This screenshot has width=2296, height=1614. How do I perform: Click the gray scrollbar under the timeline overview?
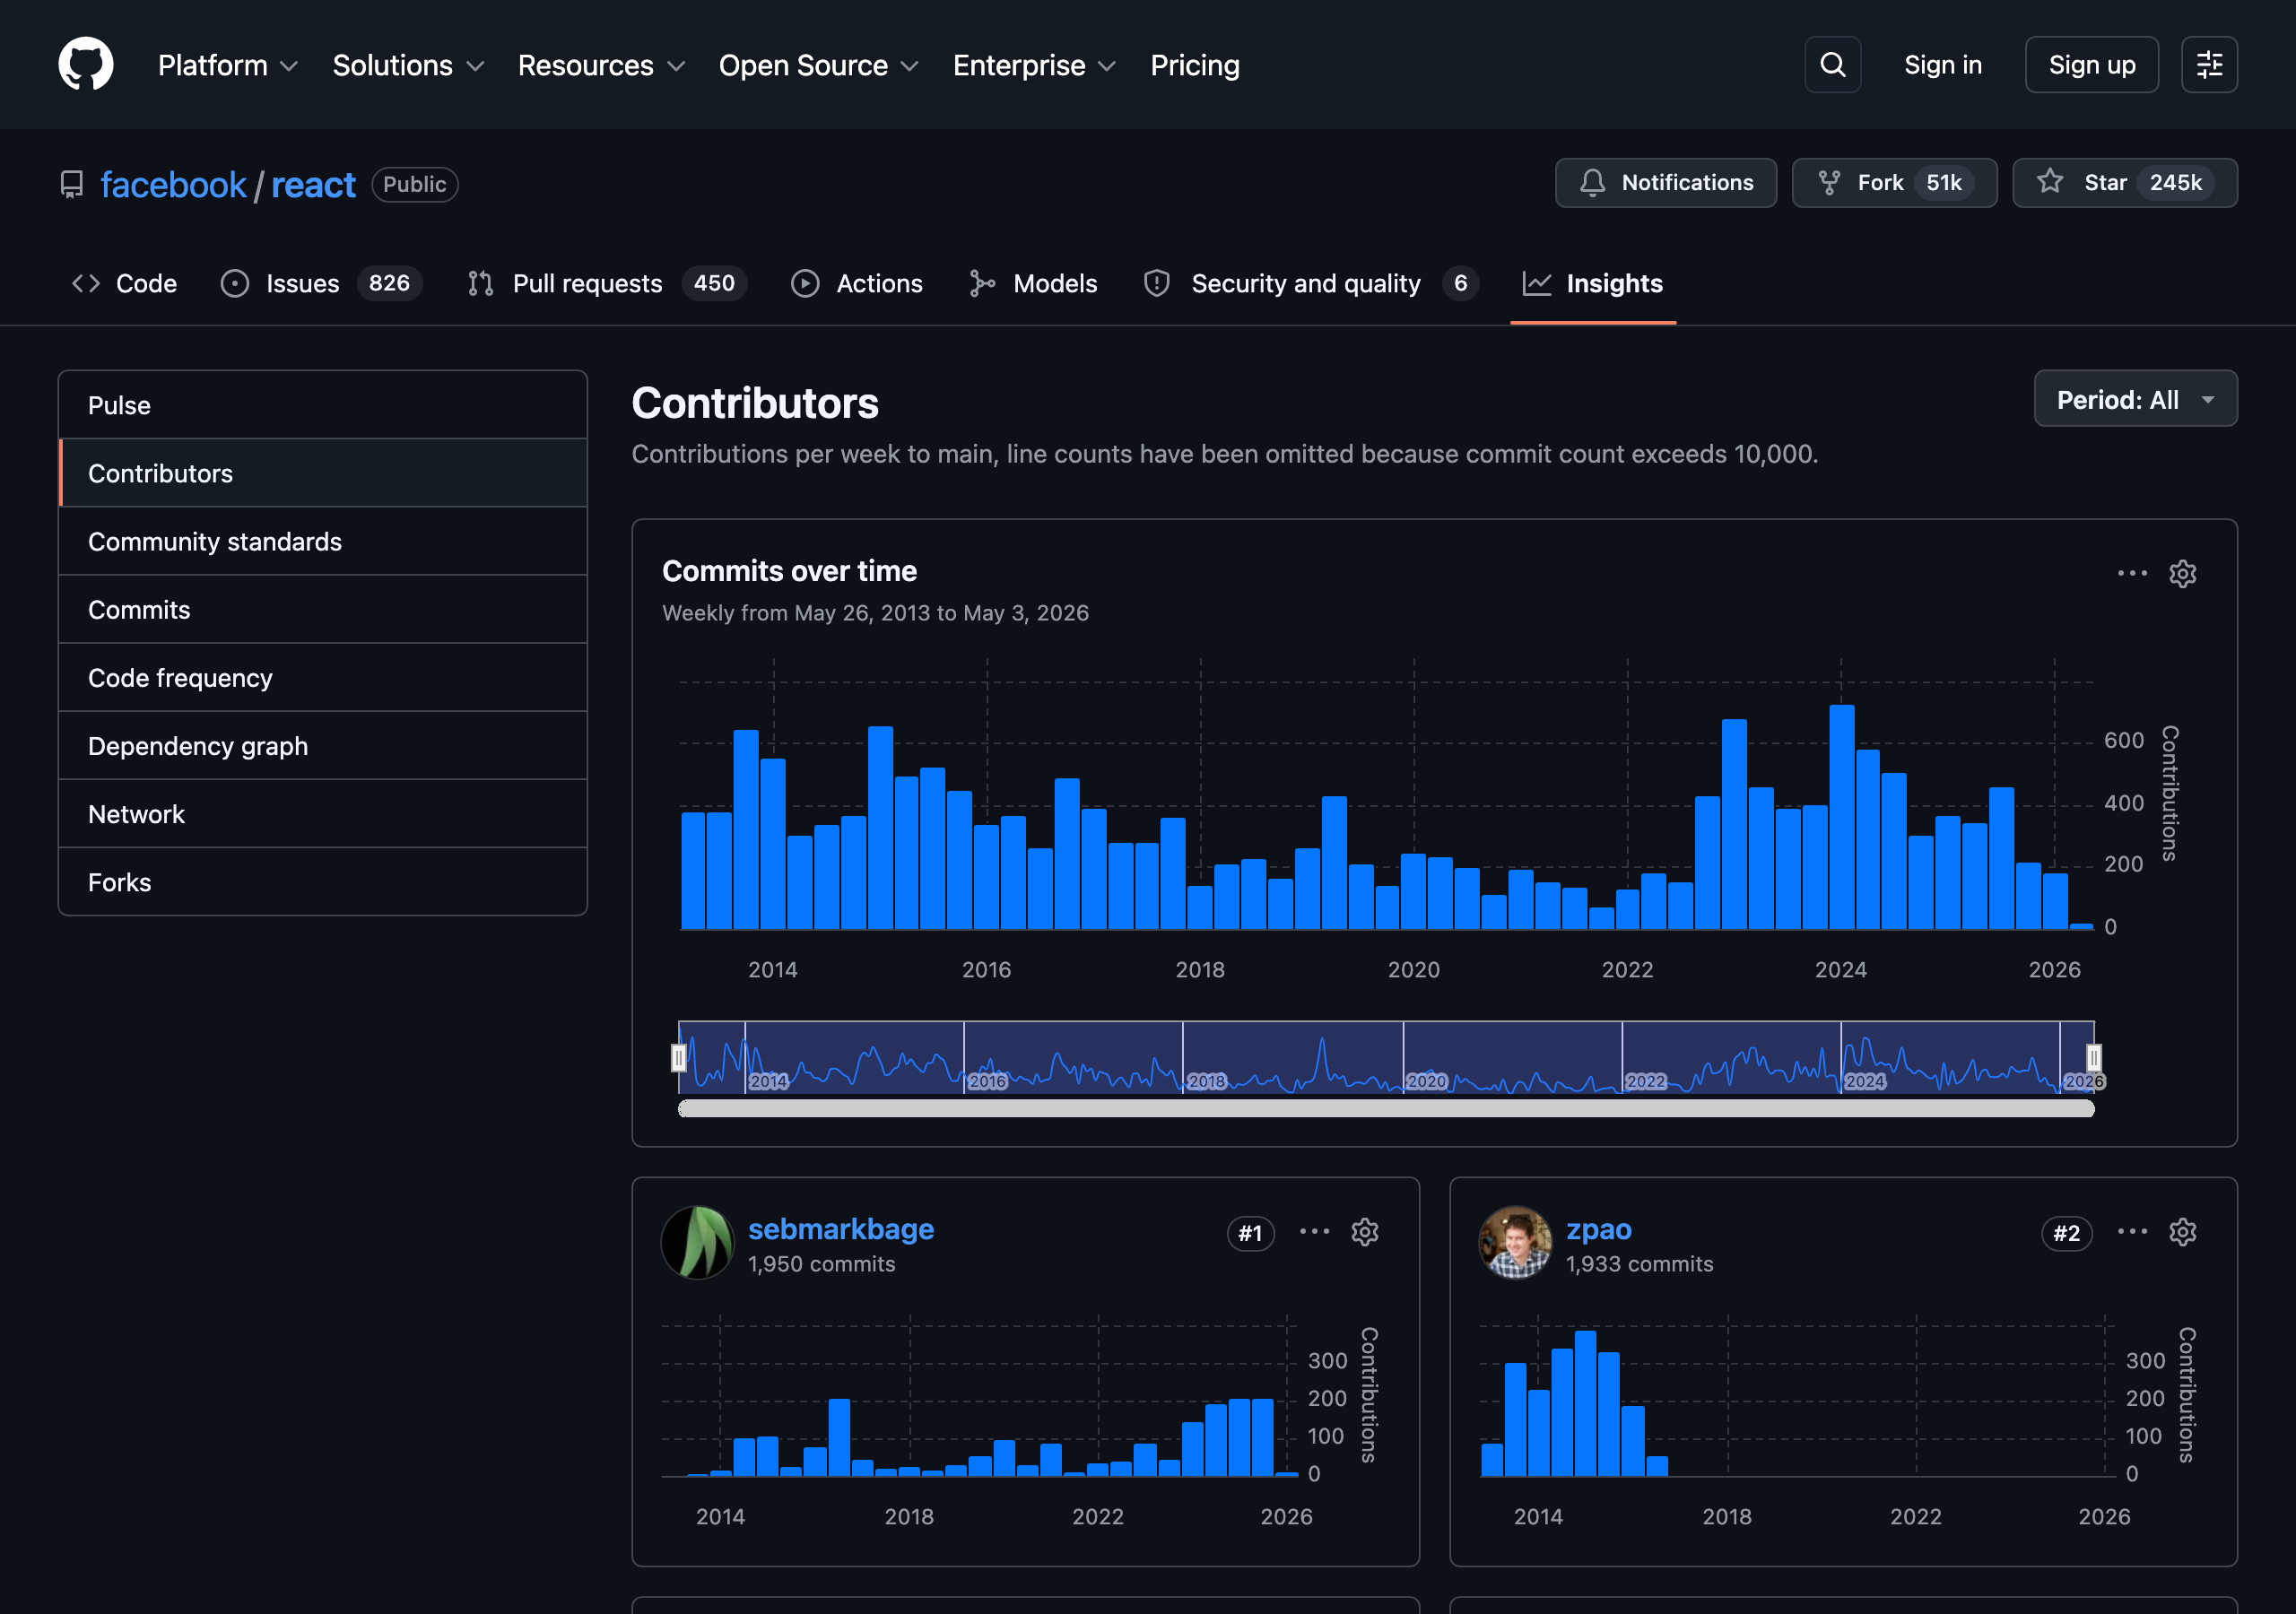[x=1386, y=1108]
